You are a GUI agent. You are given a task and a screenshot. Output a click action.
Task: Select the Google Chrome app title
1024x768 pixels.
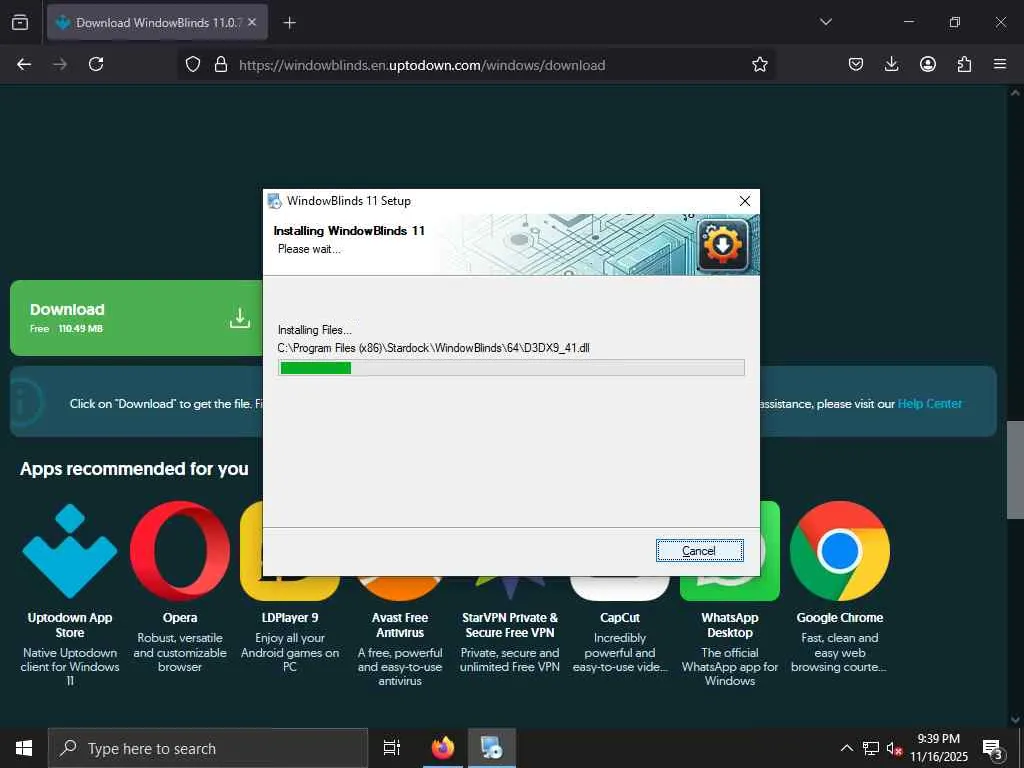coord(839,618)
